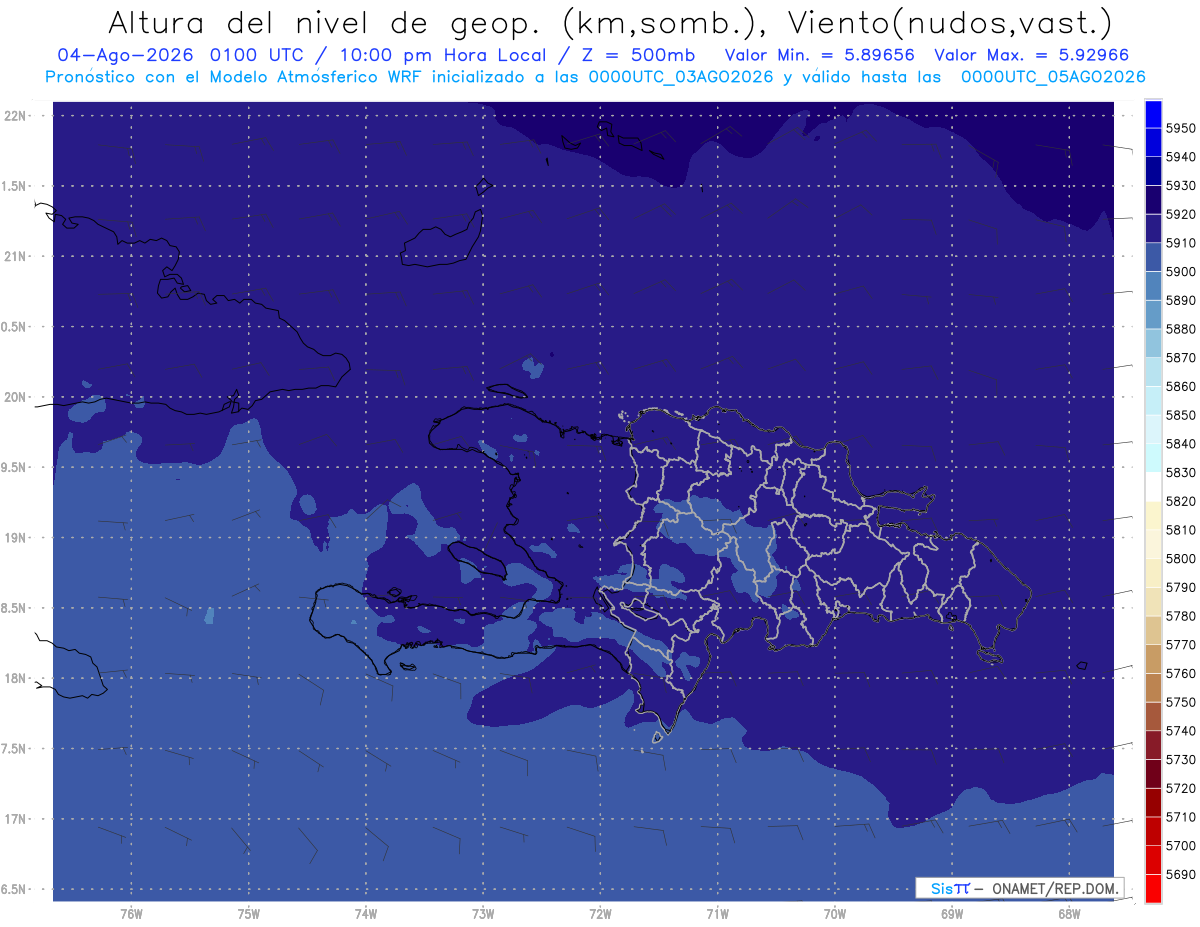Click the bright red swatch at colorbar bottom
The height and width of the screenshot is (927, 1200).
coord(1153,888)
